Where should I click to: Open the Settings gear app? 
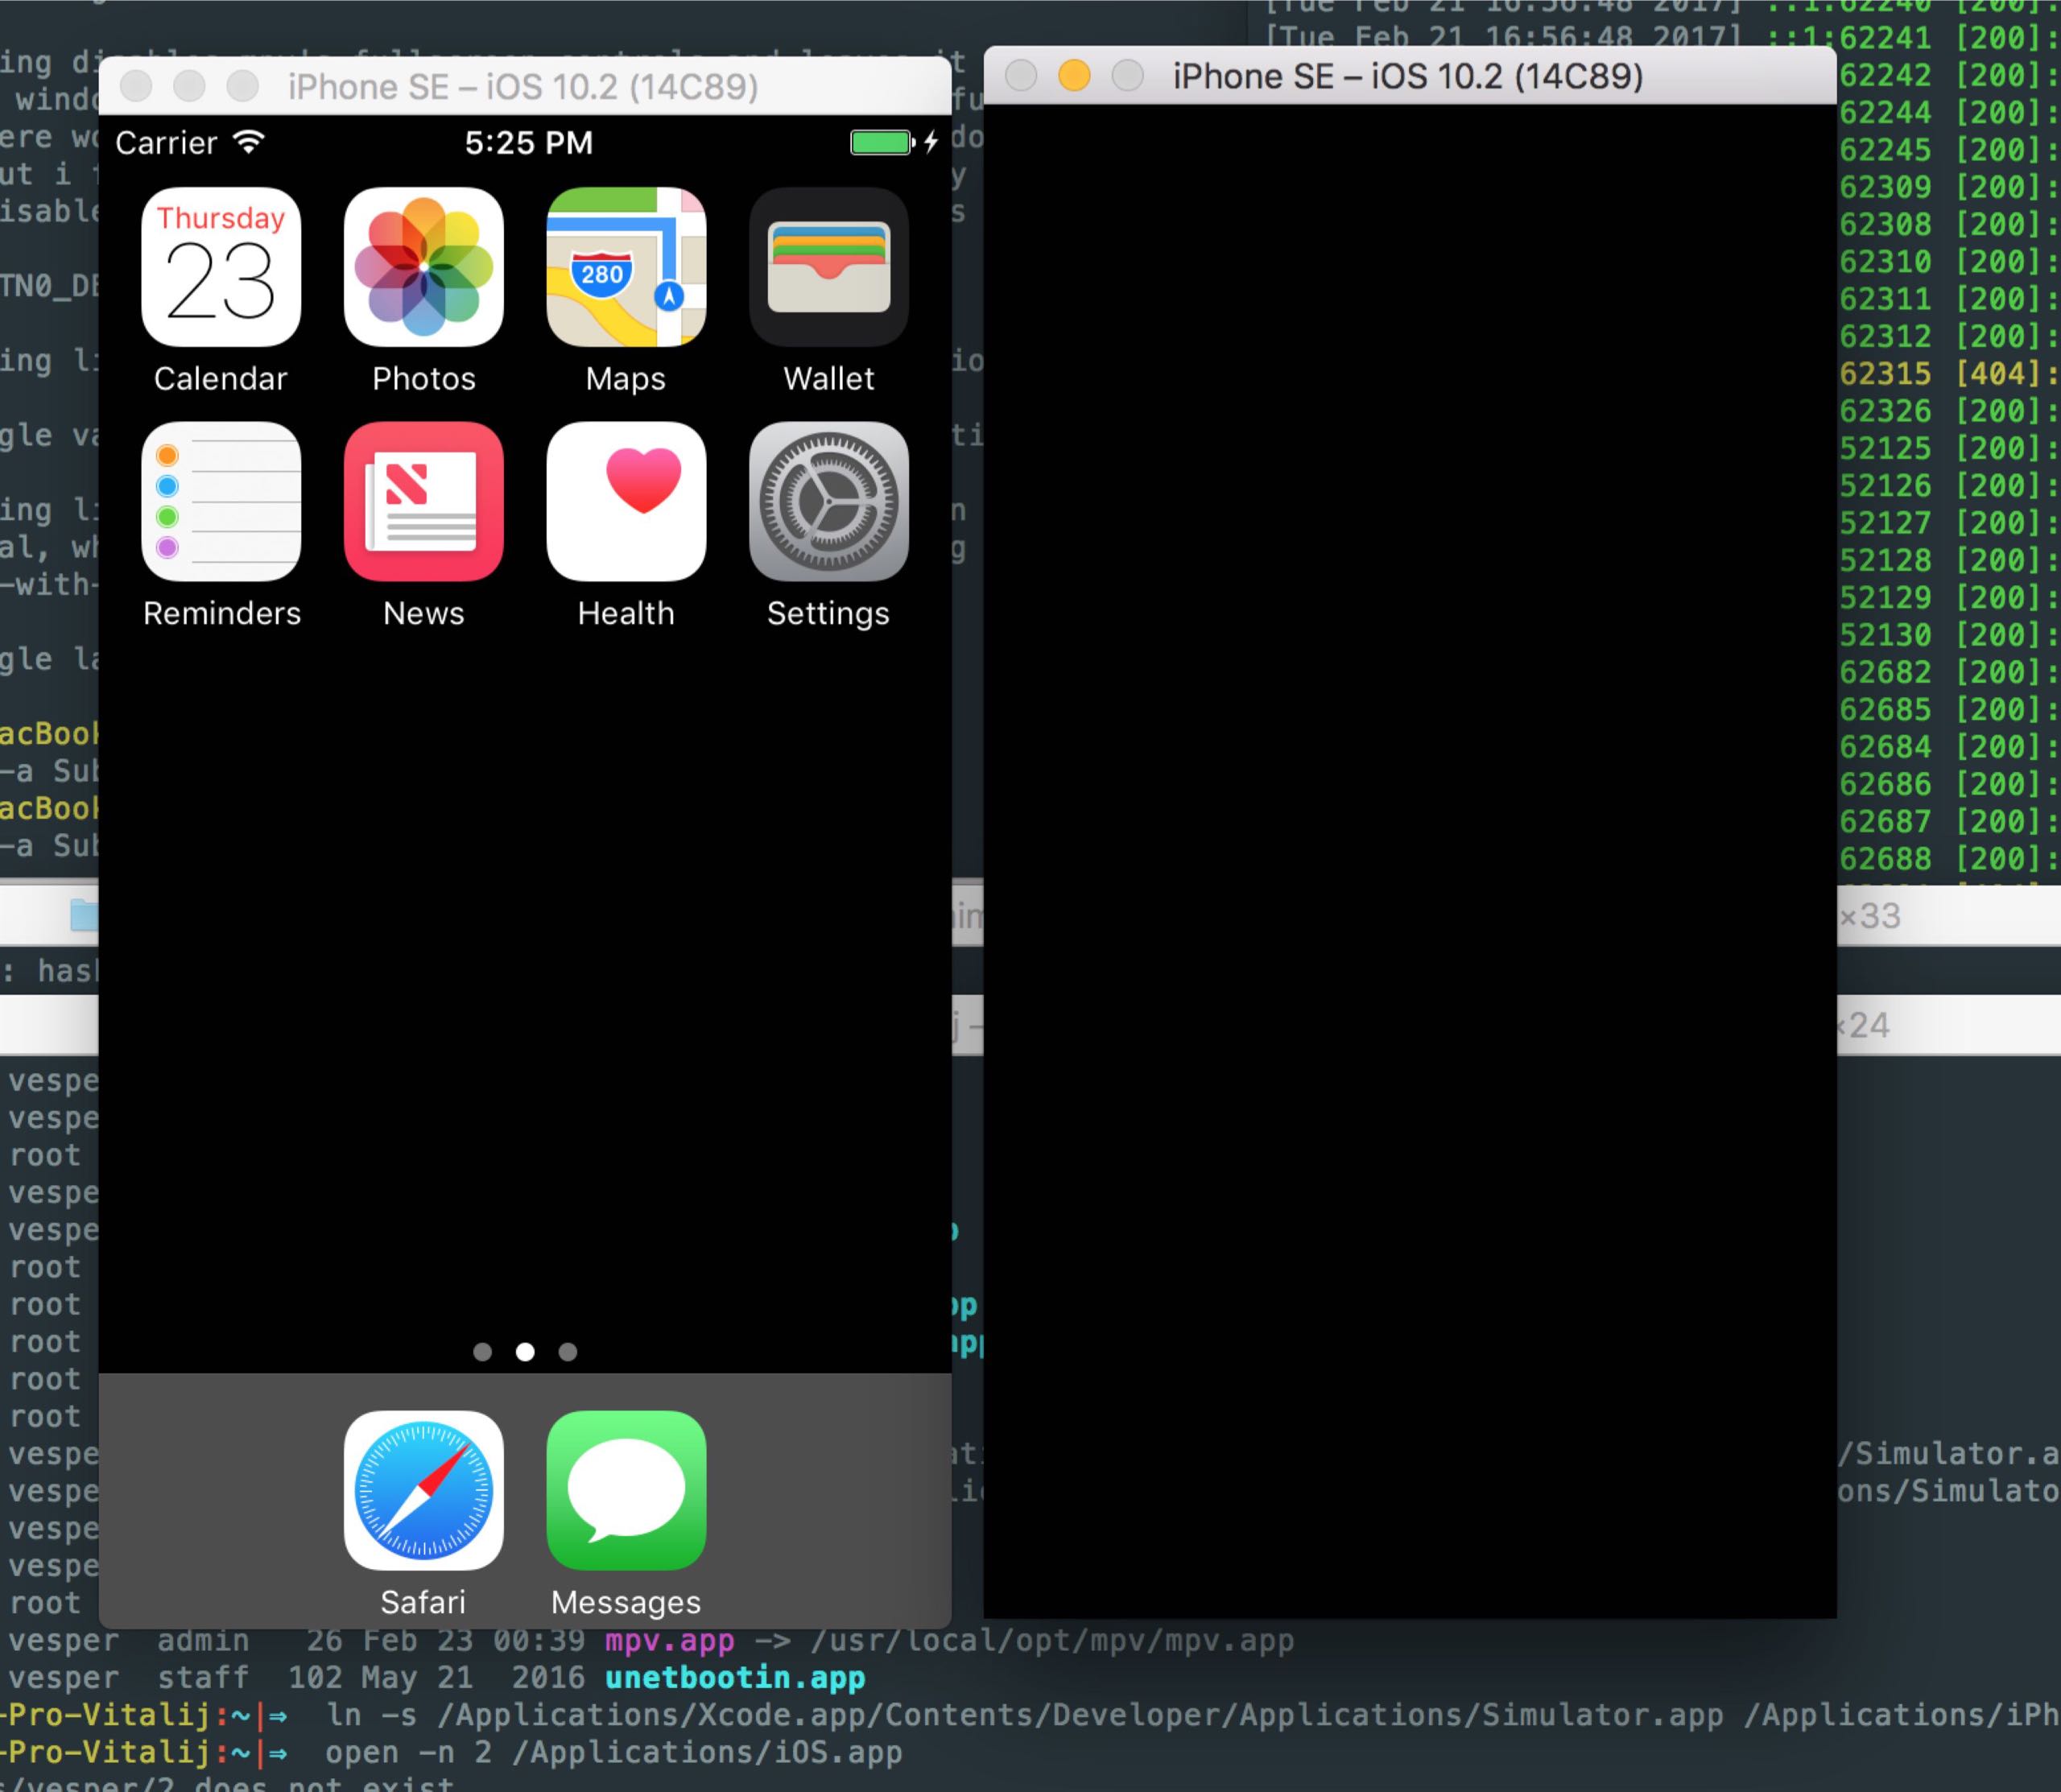[828, 501]
